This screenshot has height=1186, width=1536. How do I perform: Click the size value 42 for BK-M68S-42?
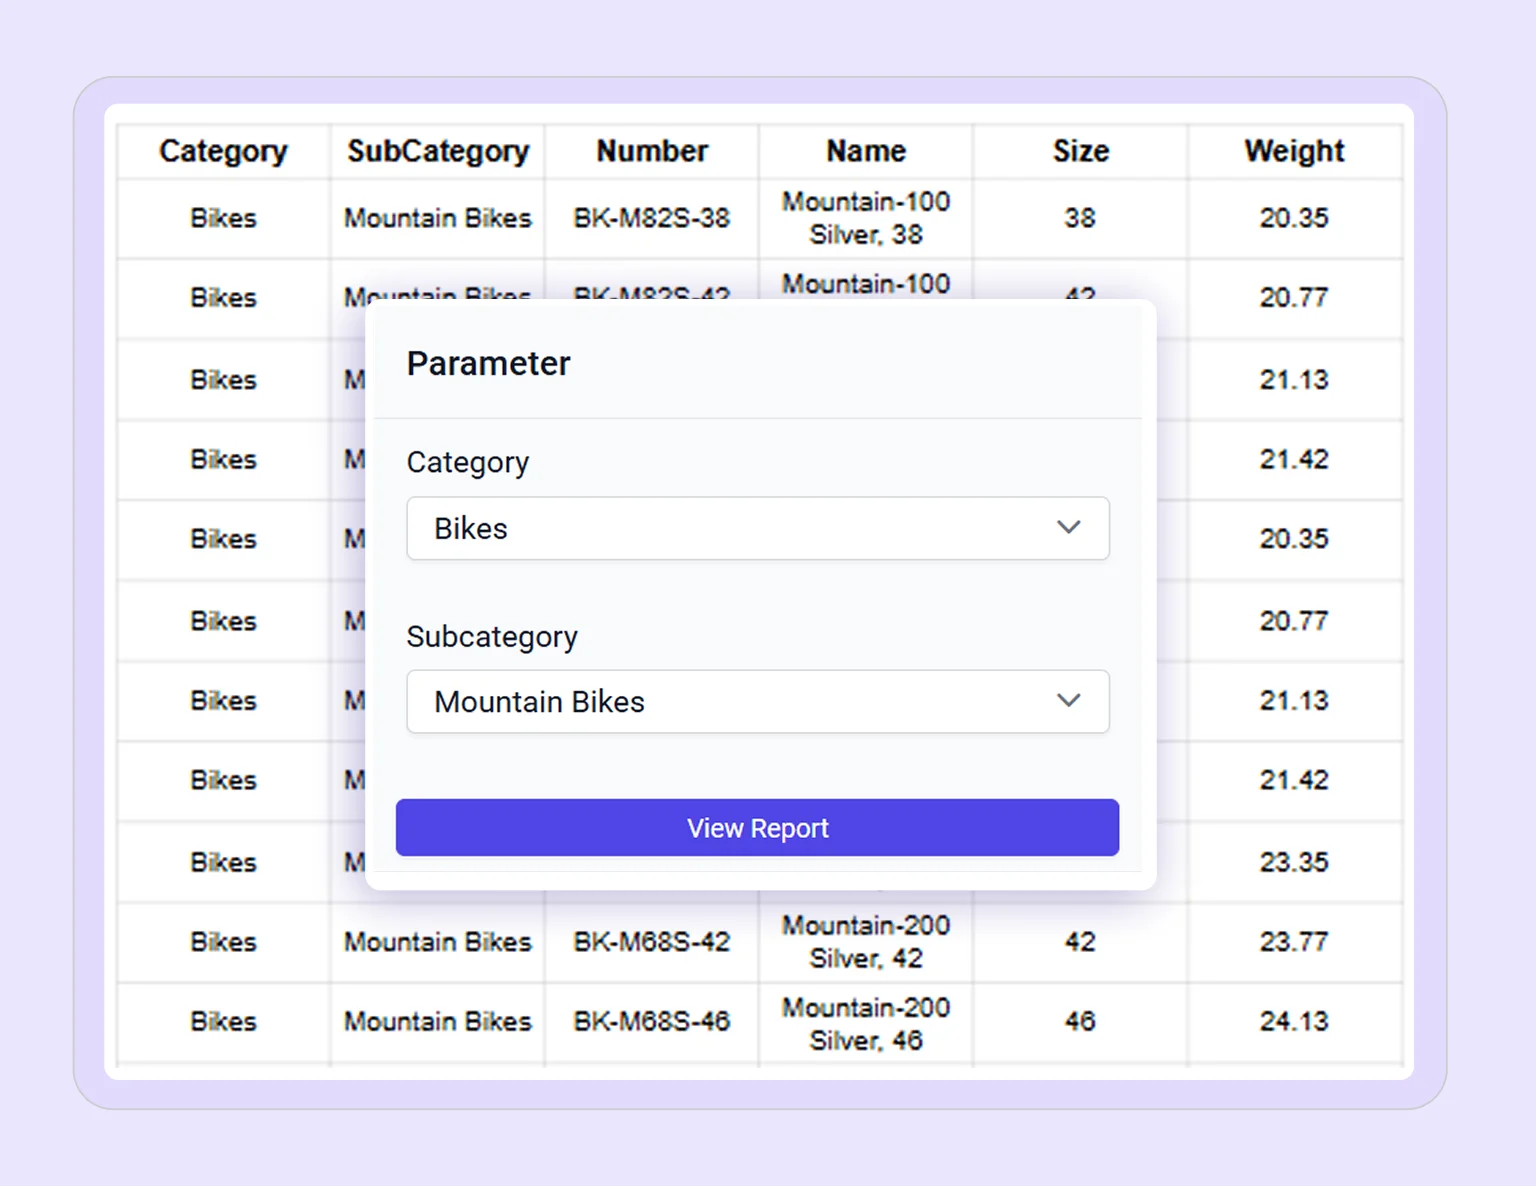click(1080, 941)
